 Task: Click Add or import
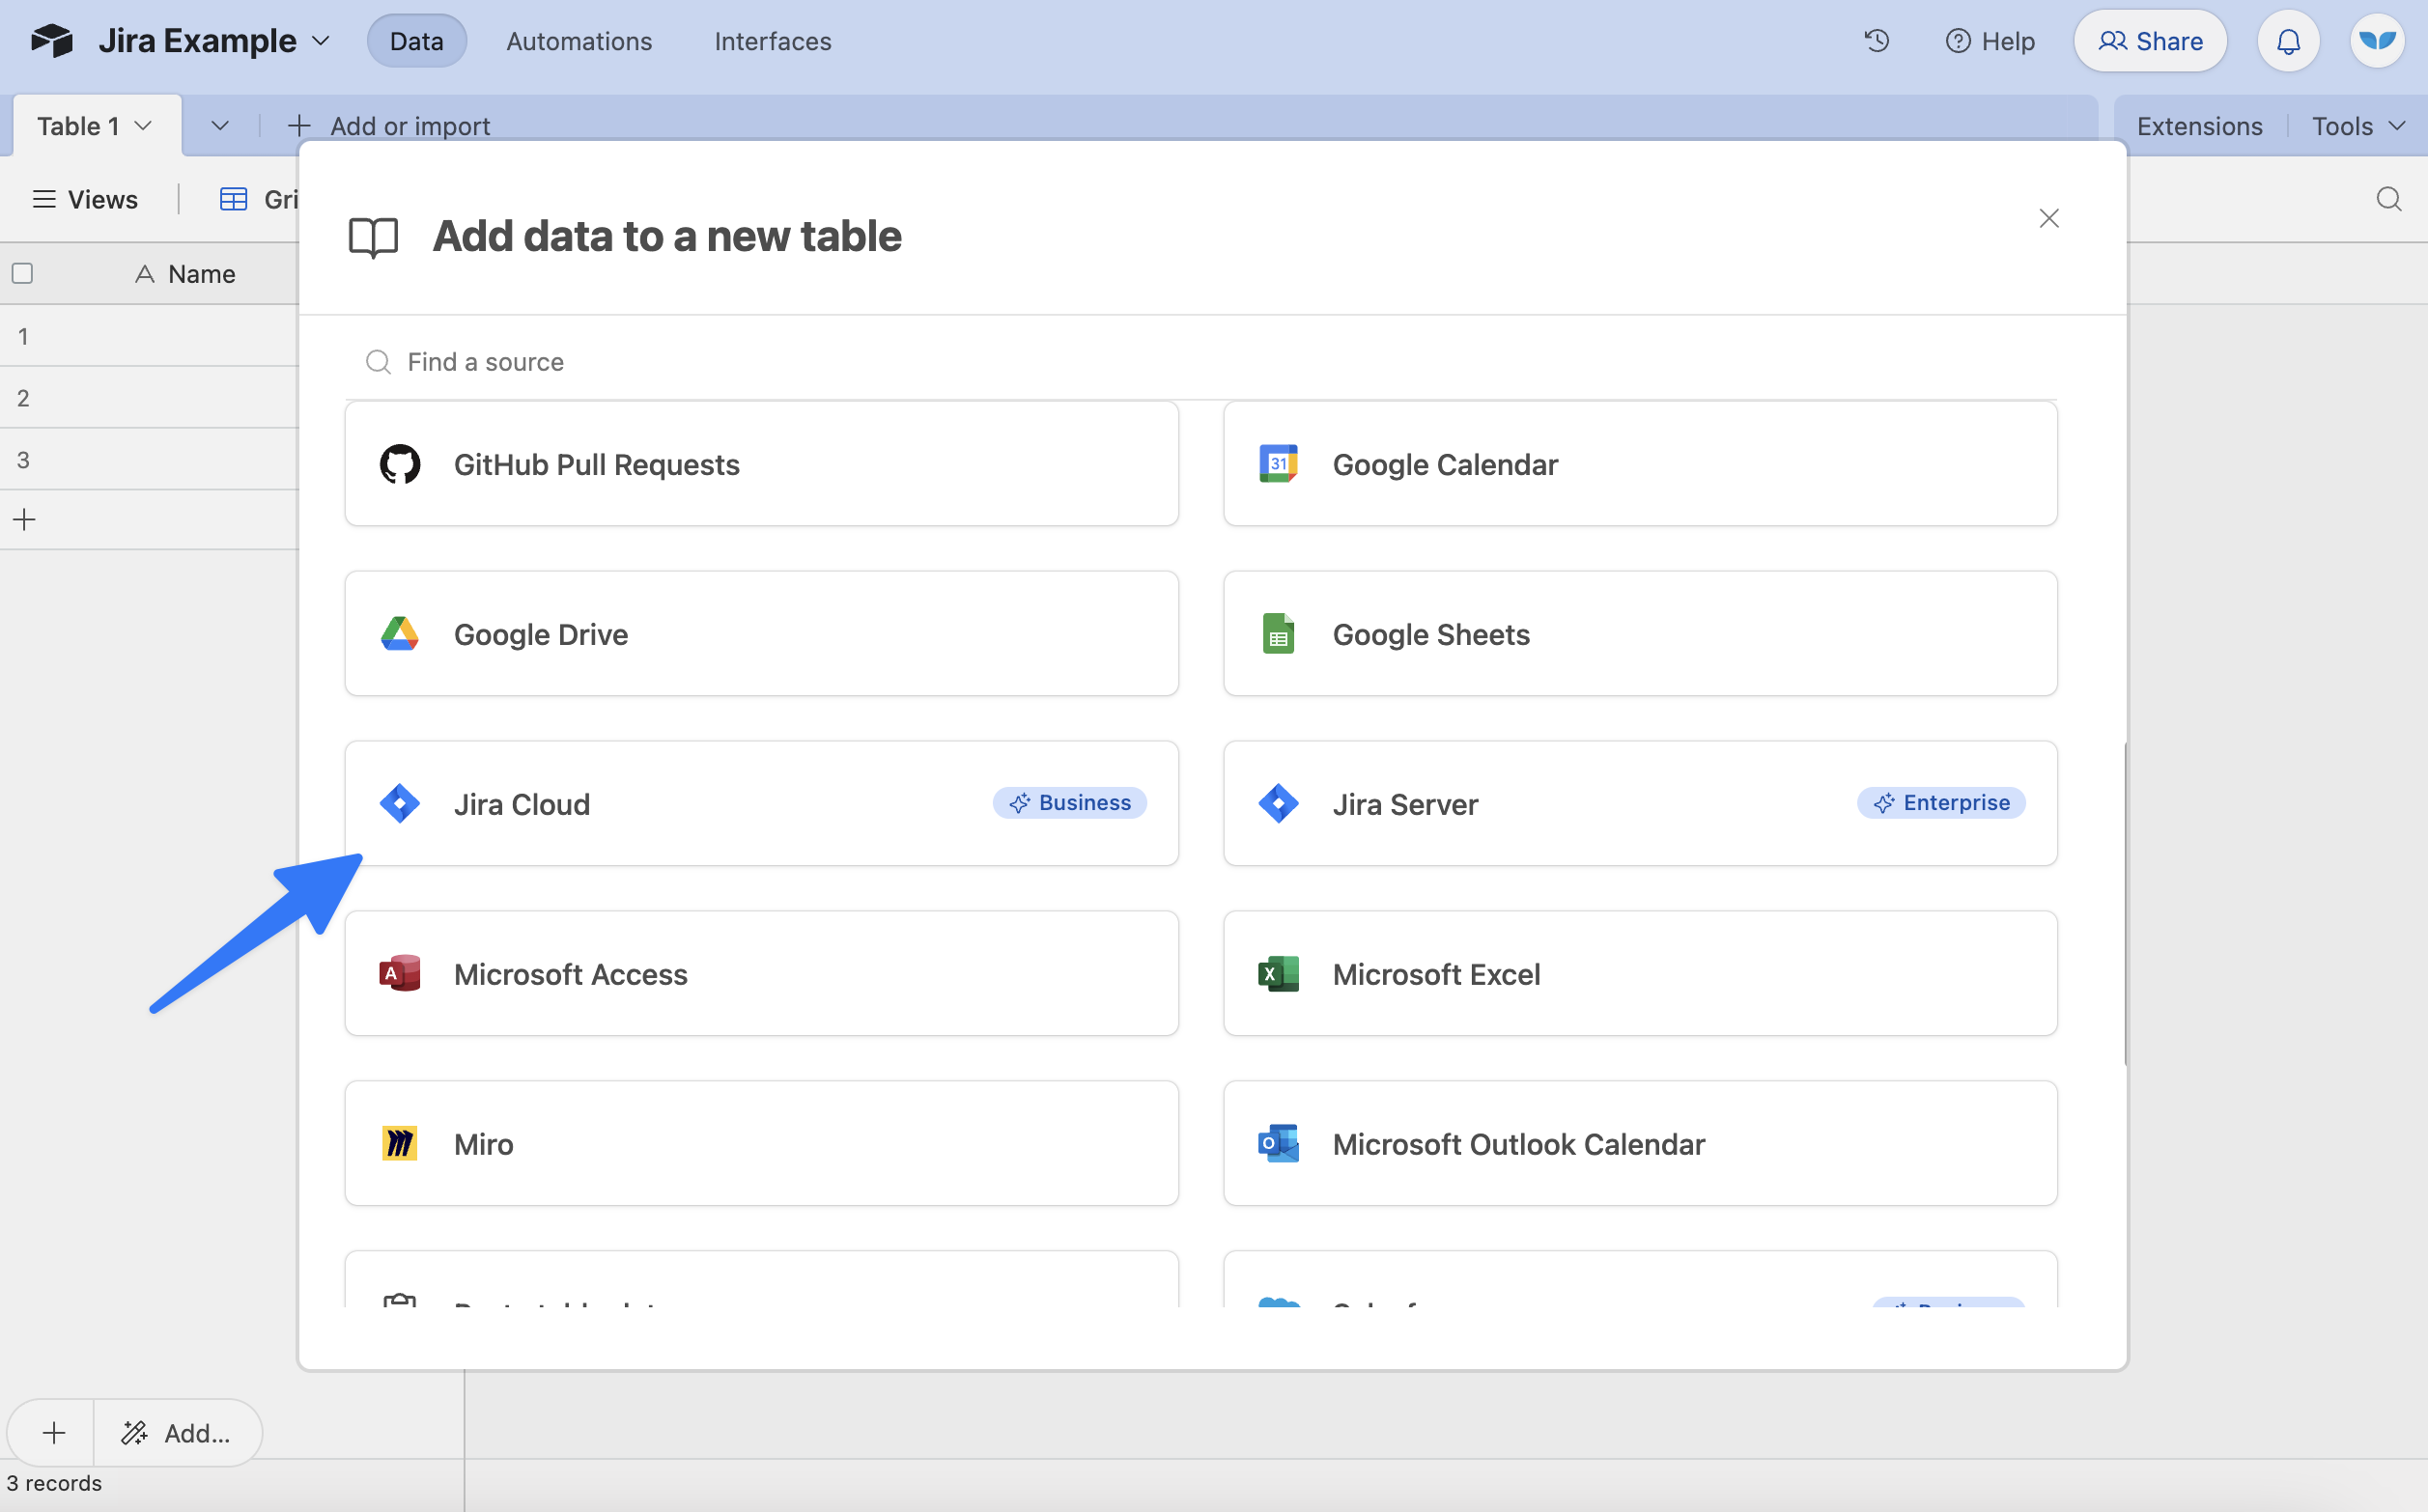pos(389,126)
